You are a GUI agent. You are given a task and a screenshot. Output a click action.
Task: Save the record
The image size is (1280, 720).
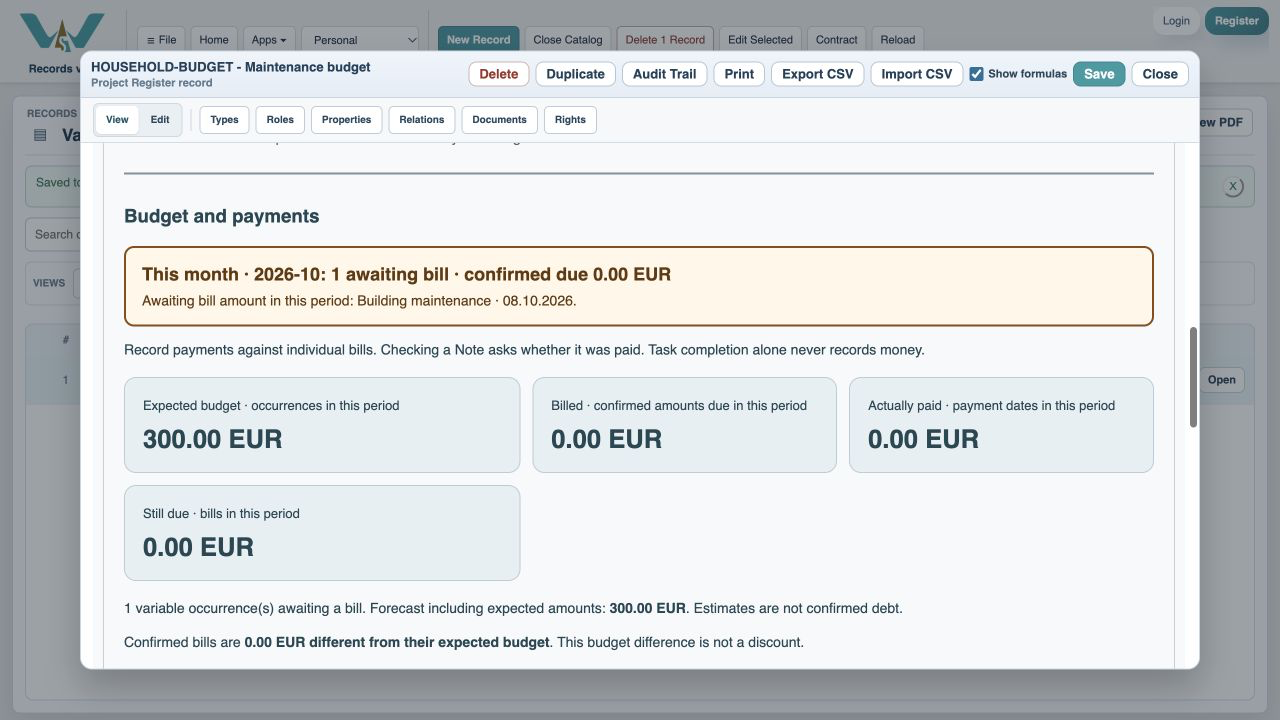coord(1099,74)
